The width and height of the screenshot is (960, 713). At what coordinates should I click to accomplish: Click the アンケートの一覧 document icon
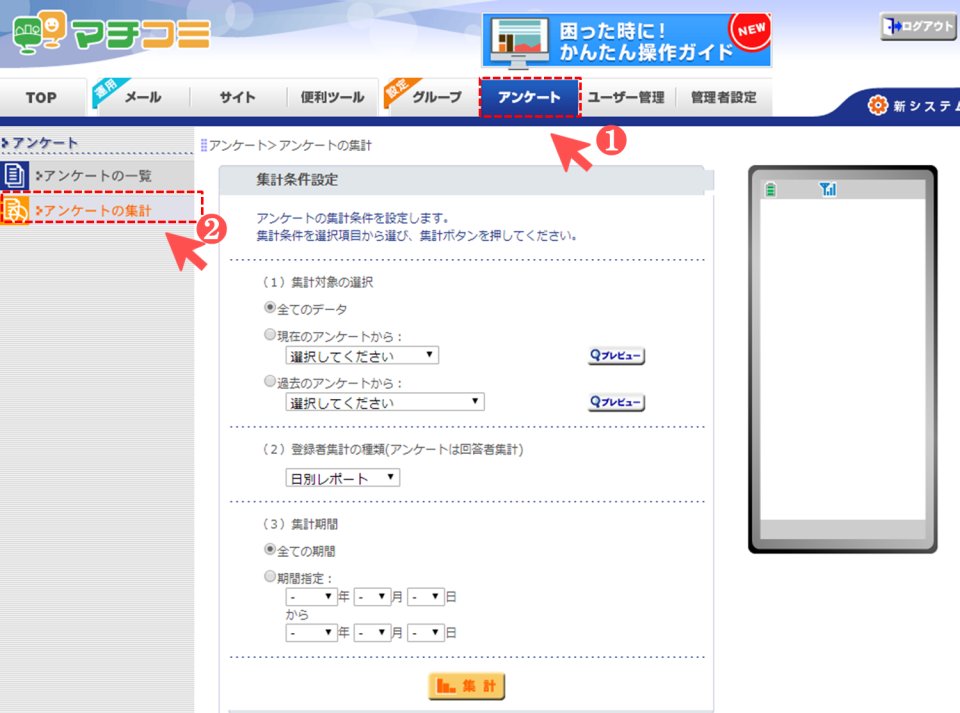tap(14, 176)
